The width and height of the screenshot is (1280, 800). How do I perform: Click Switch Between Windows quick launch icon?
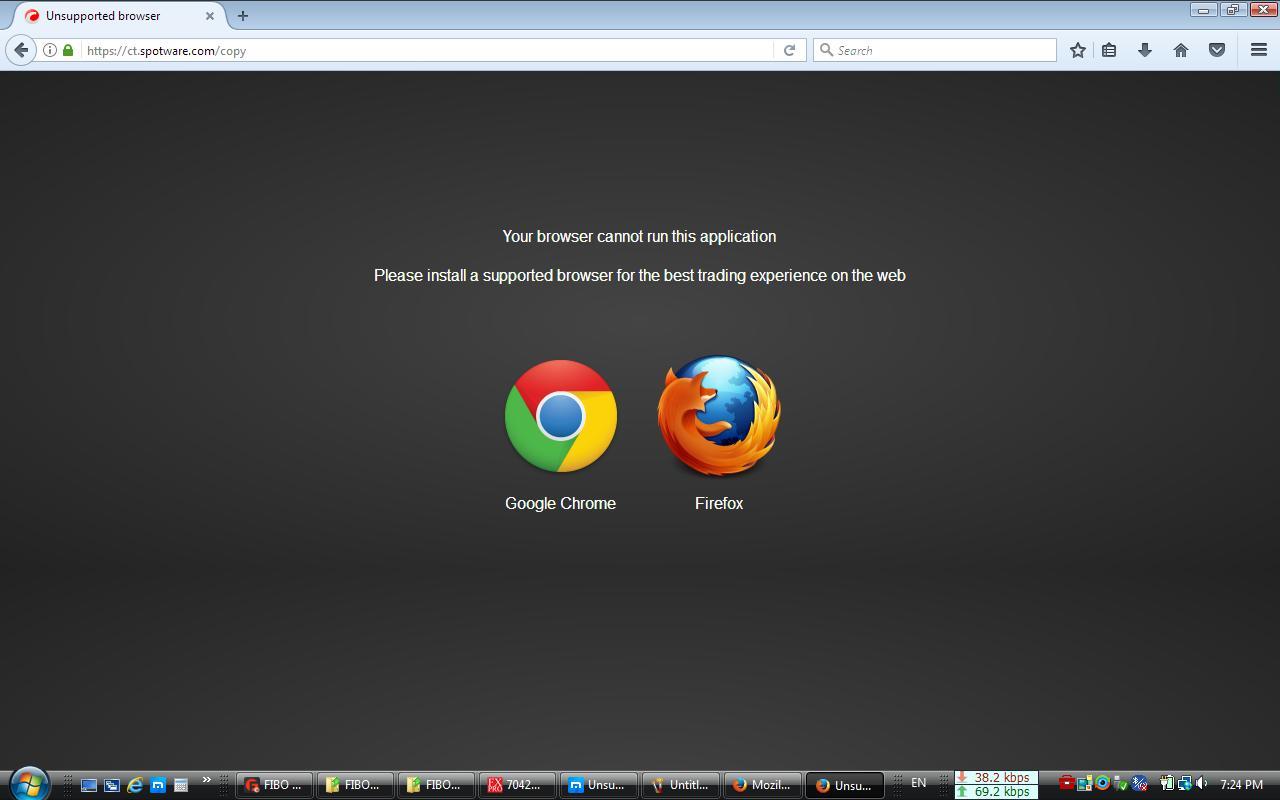tap(111, 786)
